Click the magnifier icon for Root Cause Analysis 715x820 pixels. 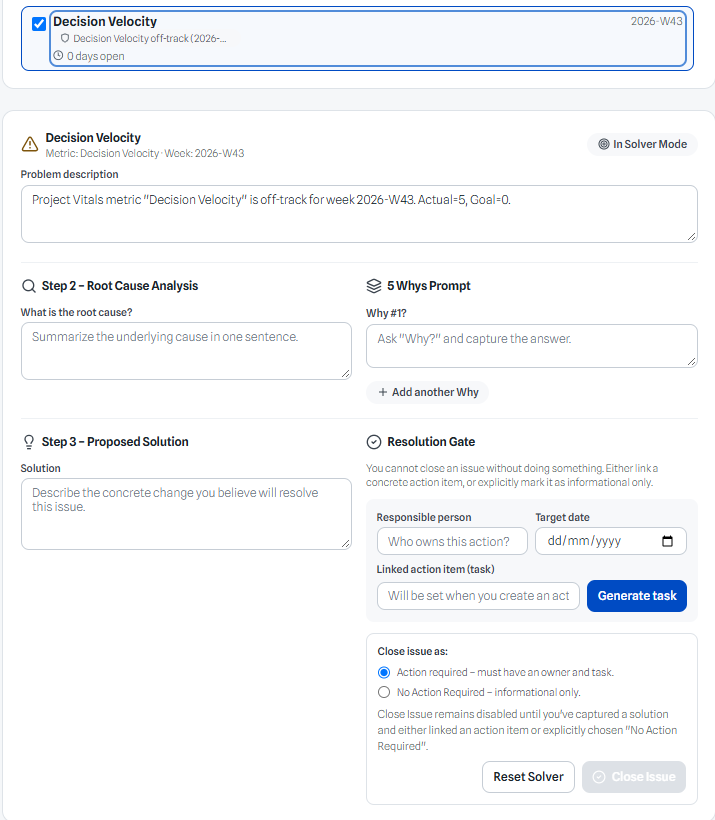click(29, 286)
